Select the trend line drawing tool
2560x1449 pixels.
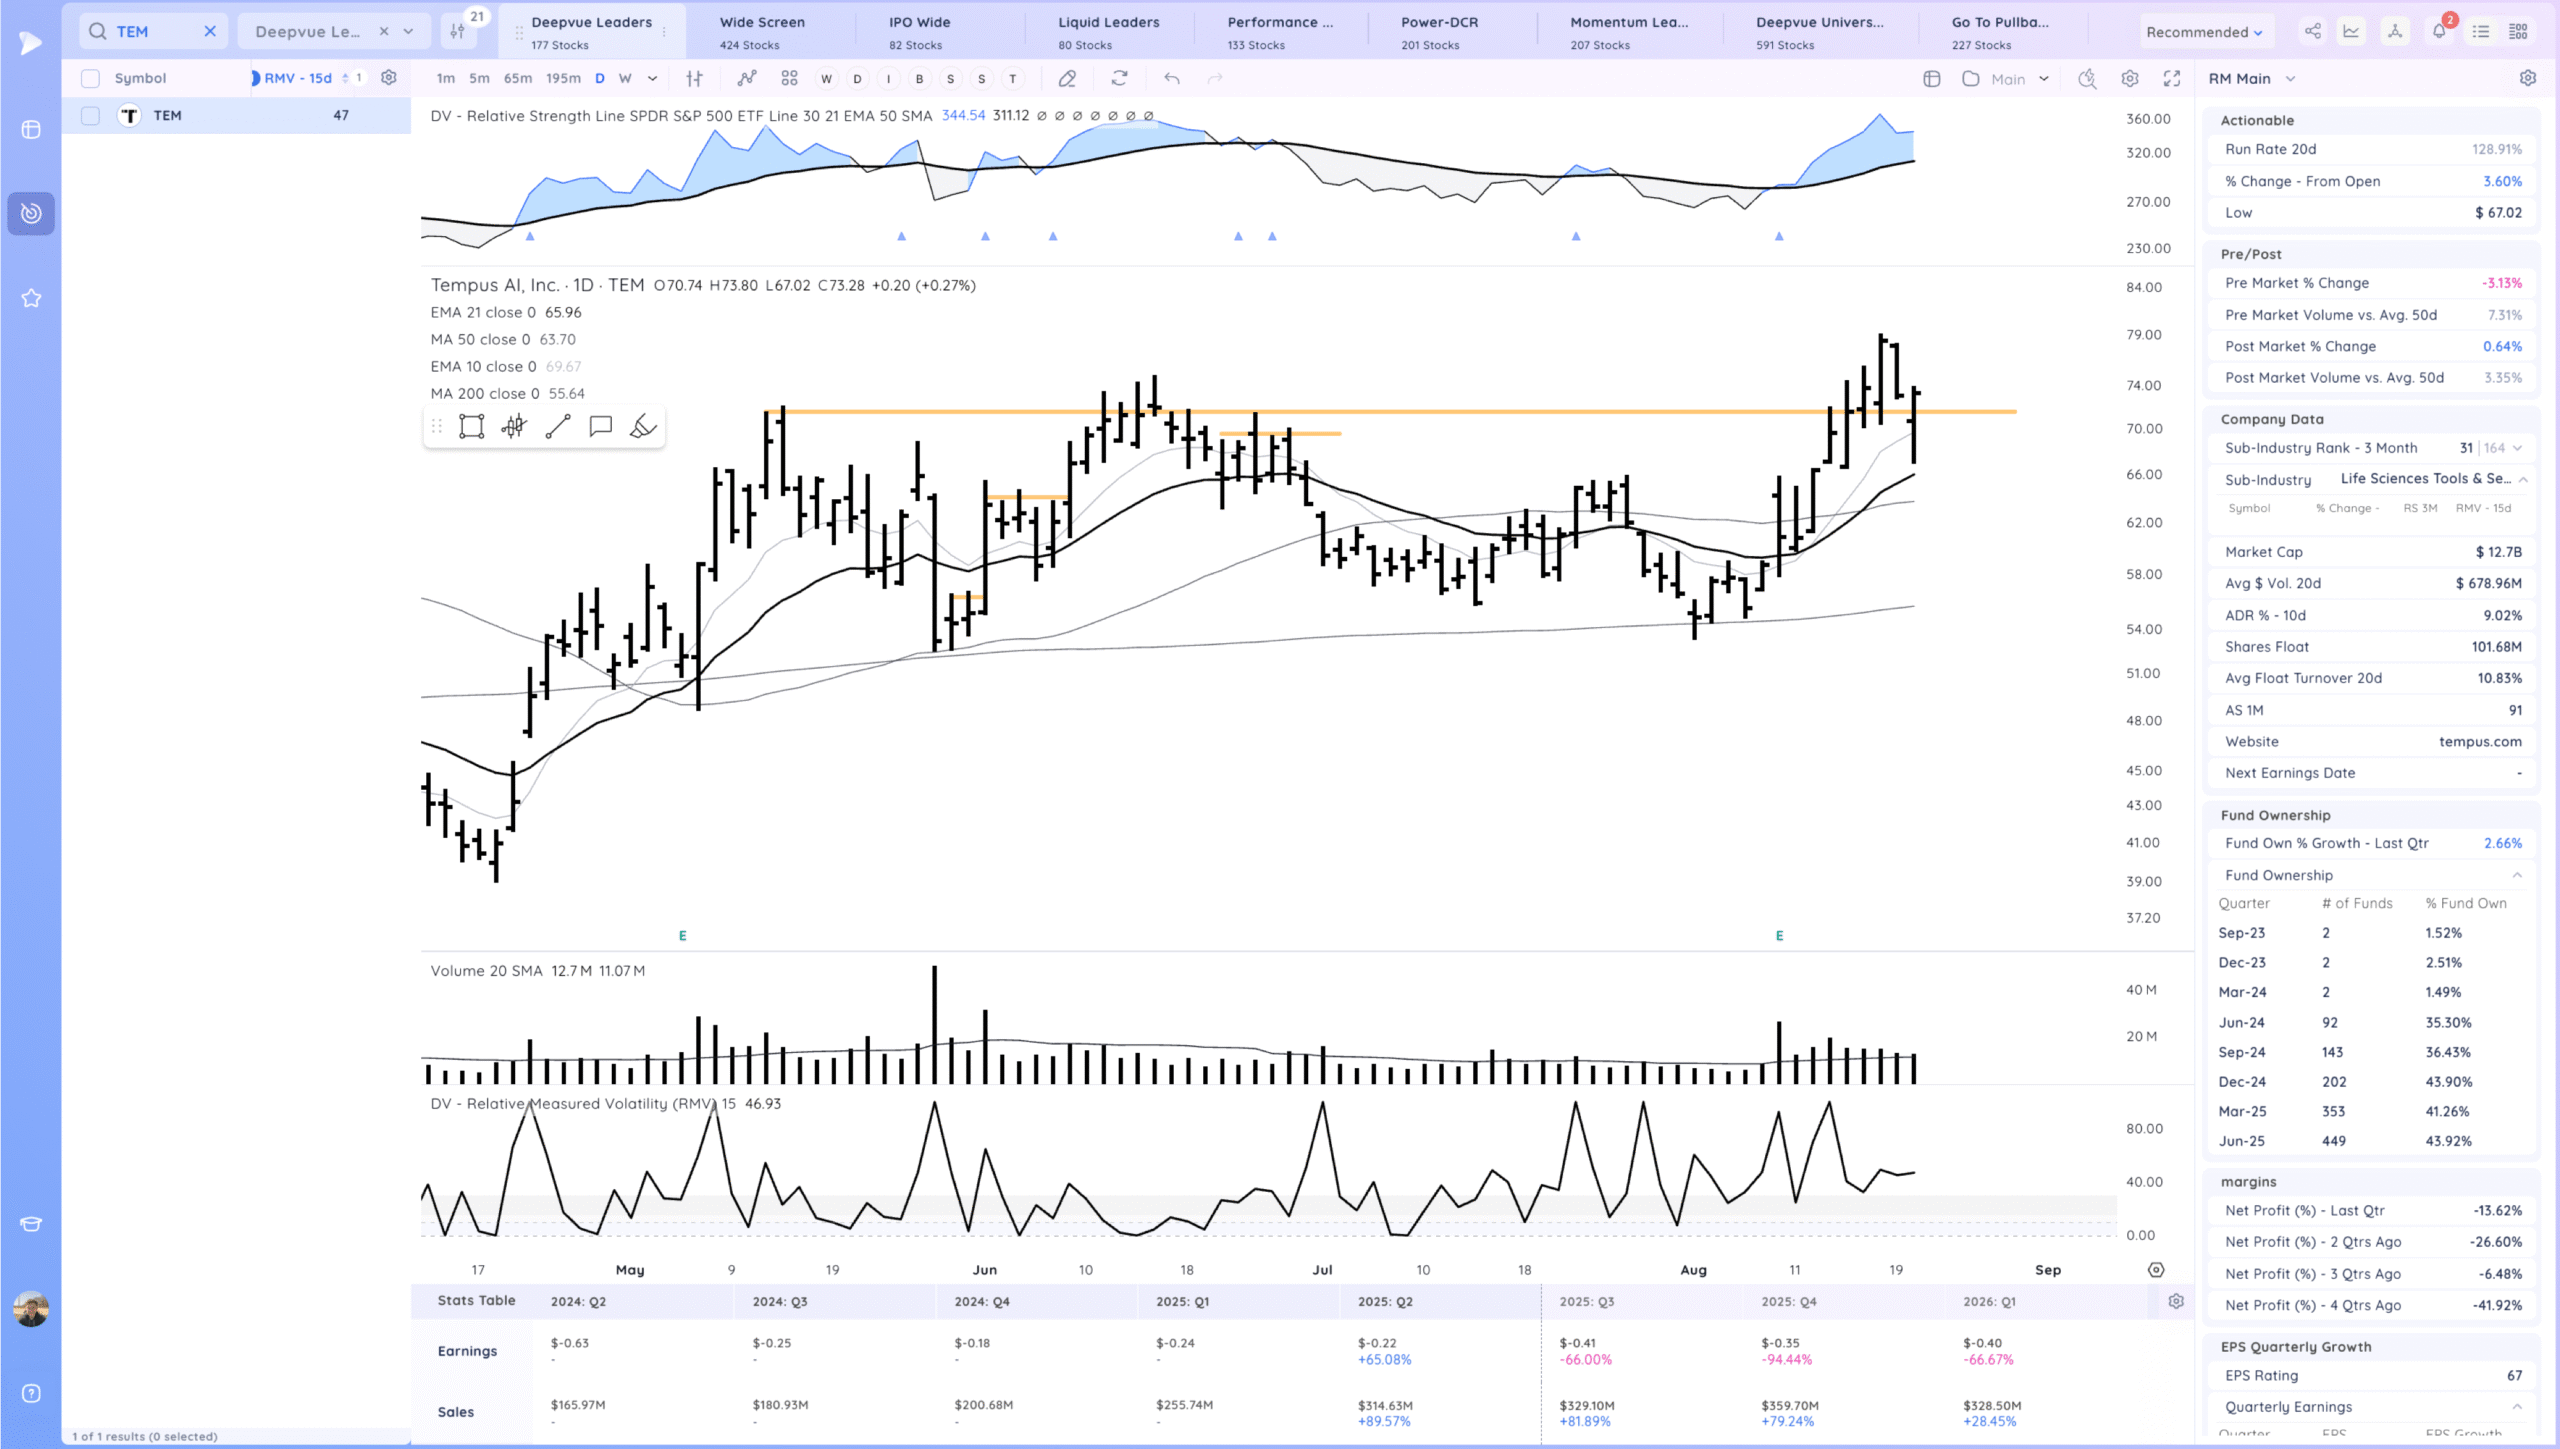pos(557,427)
